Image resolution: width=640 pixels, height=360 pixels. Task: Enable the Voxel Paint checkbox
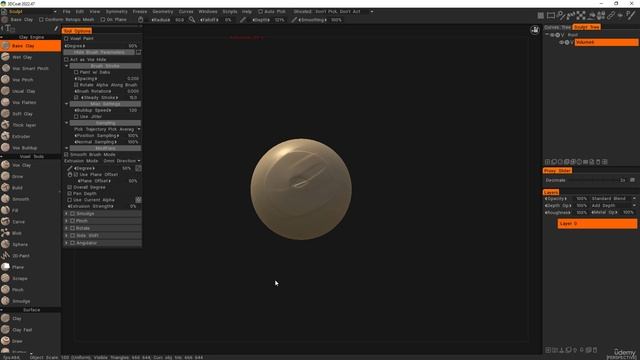coord(66,38)
